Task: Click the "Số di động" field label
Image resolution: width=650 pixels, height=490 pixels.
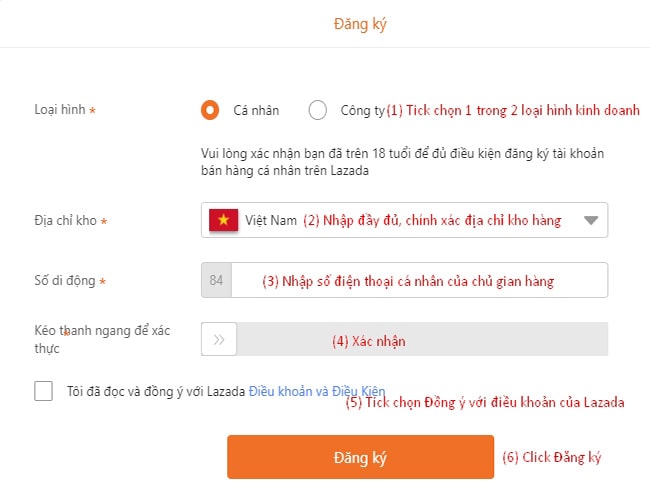Action: 65,281
